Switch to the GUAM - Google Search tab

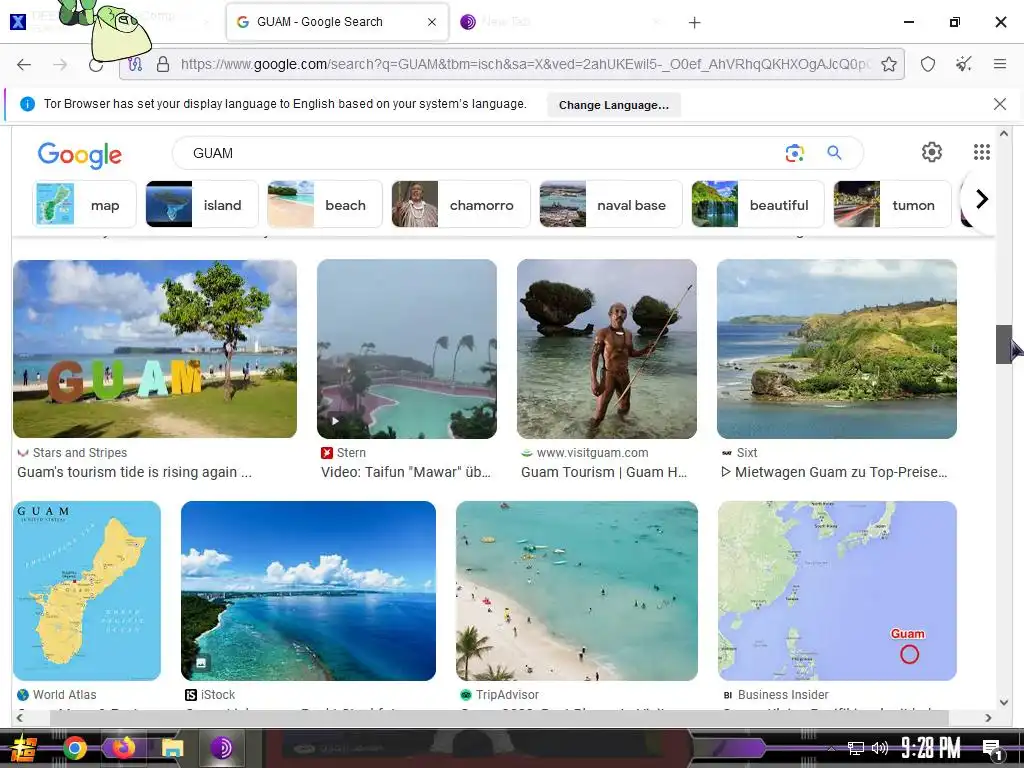[338, 22]
